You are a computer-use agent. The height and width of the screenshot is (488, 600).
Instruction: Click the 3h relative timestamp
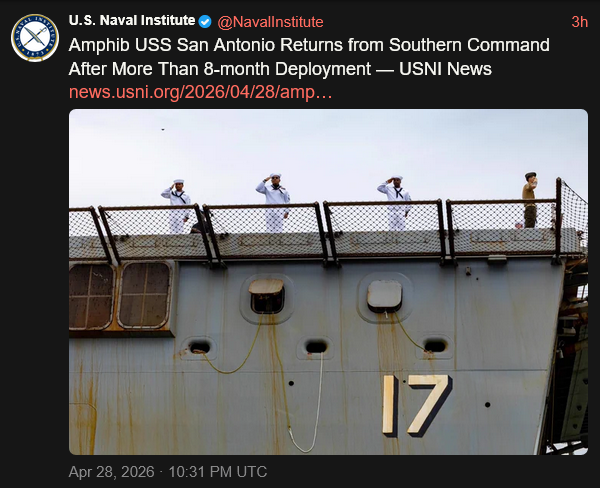(x=579, y=22)
